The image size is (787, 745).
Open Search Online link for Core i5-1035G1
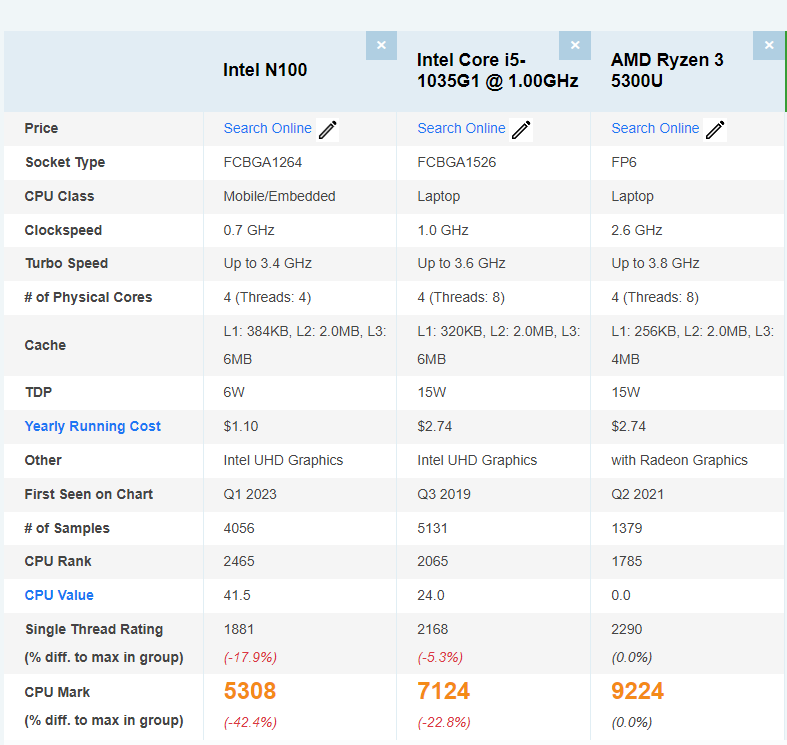pos(461,129)
